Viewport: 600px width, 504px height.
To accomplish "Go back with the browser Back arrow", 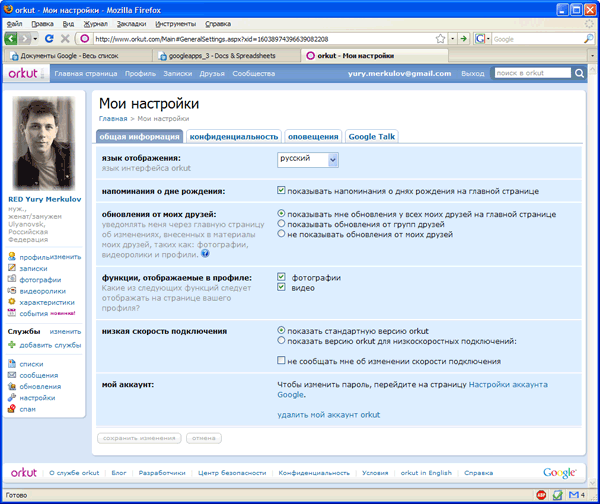I will click(10, 39).
